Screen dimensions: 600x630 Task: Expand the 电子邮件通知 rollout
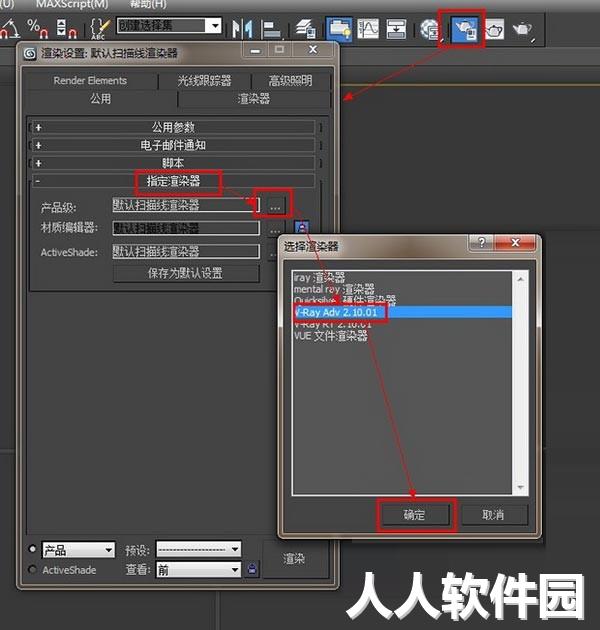pos(173,145)
